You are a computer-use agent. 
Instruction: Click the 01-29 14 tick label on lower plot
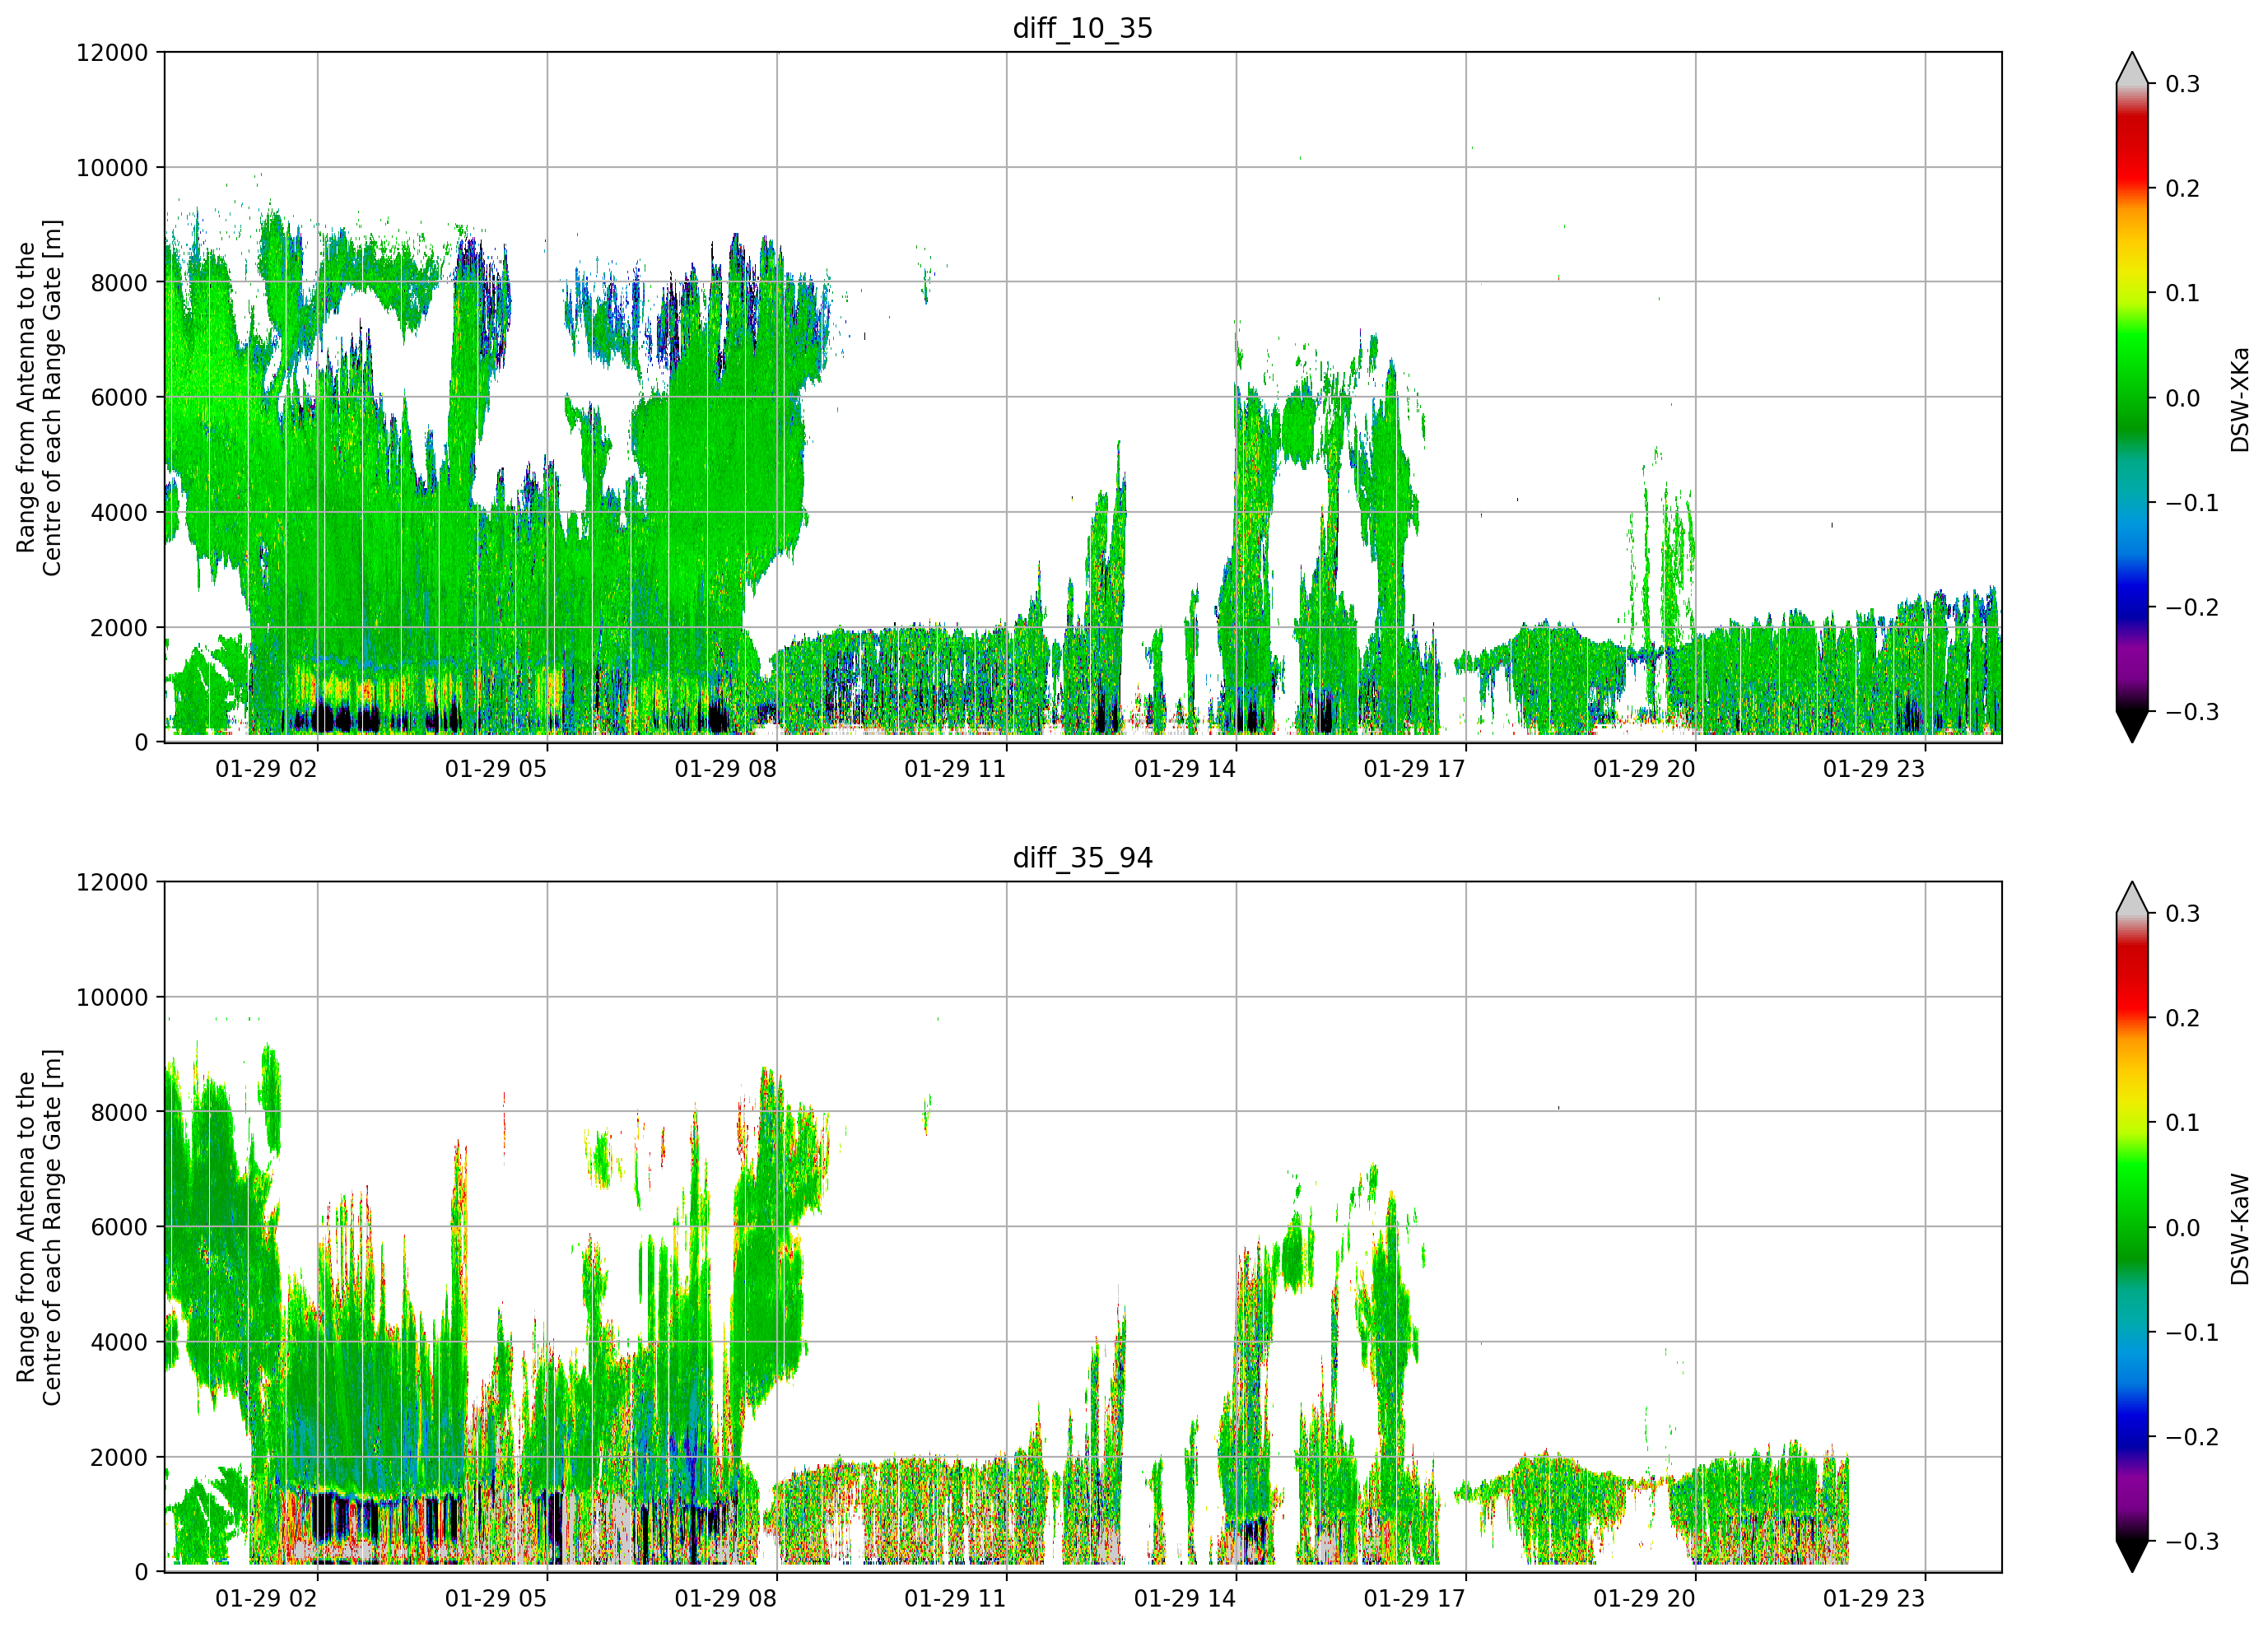point(1185,1599)
